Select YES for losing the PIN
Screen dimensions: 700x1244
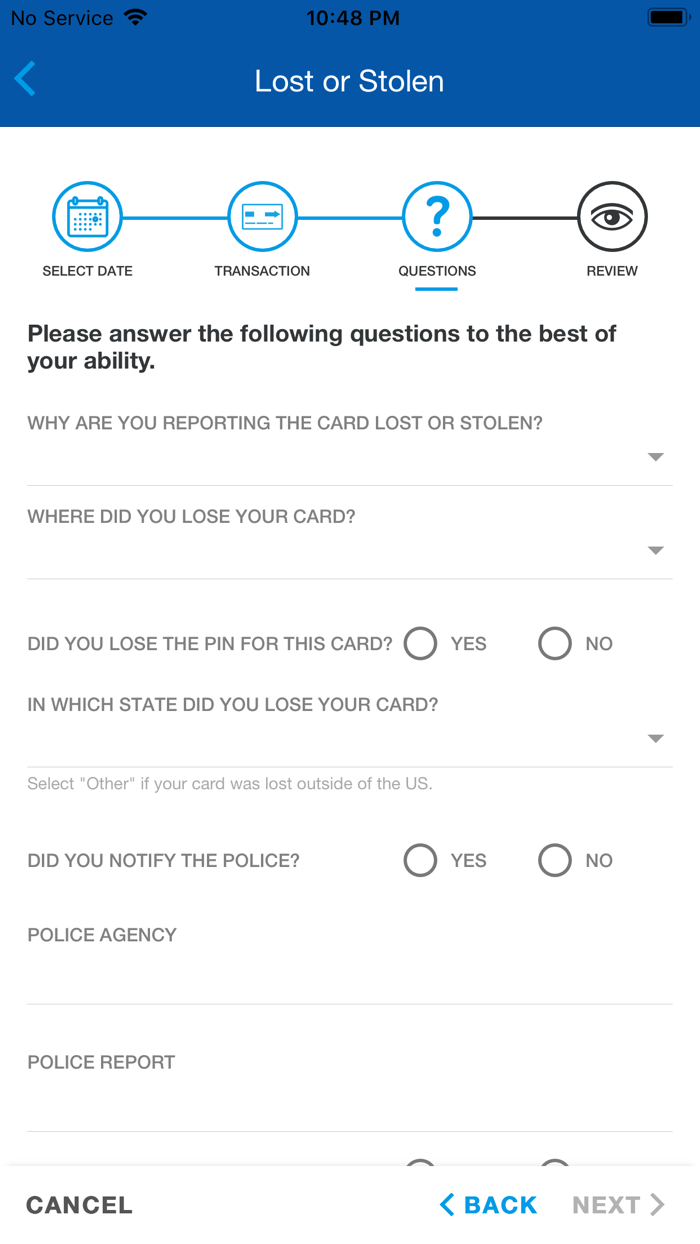pyautogui.click(x=420, y=643)
